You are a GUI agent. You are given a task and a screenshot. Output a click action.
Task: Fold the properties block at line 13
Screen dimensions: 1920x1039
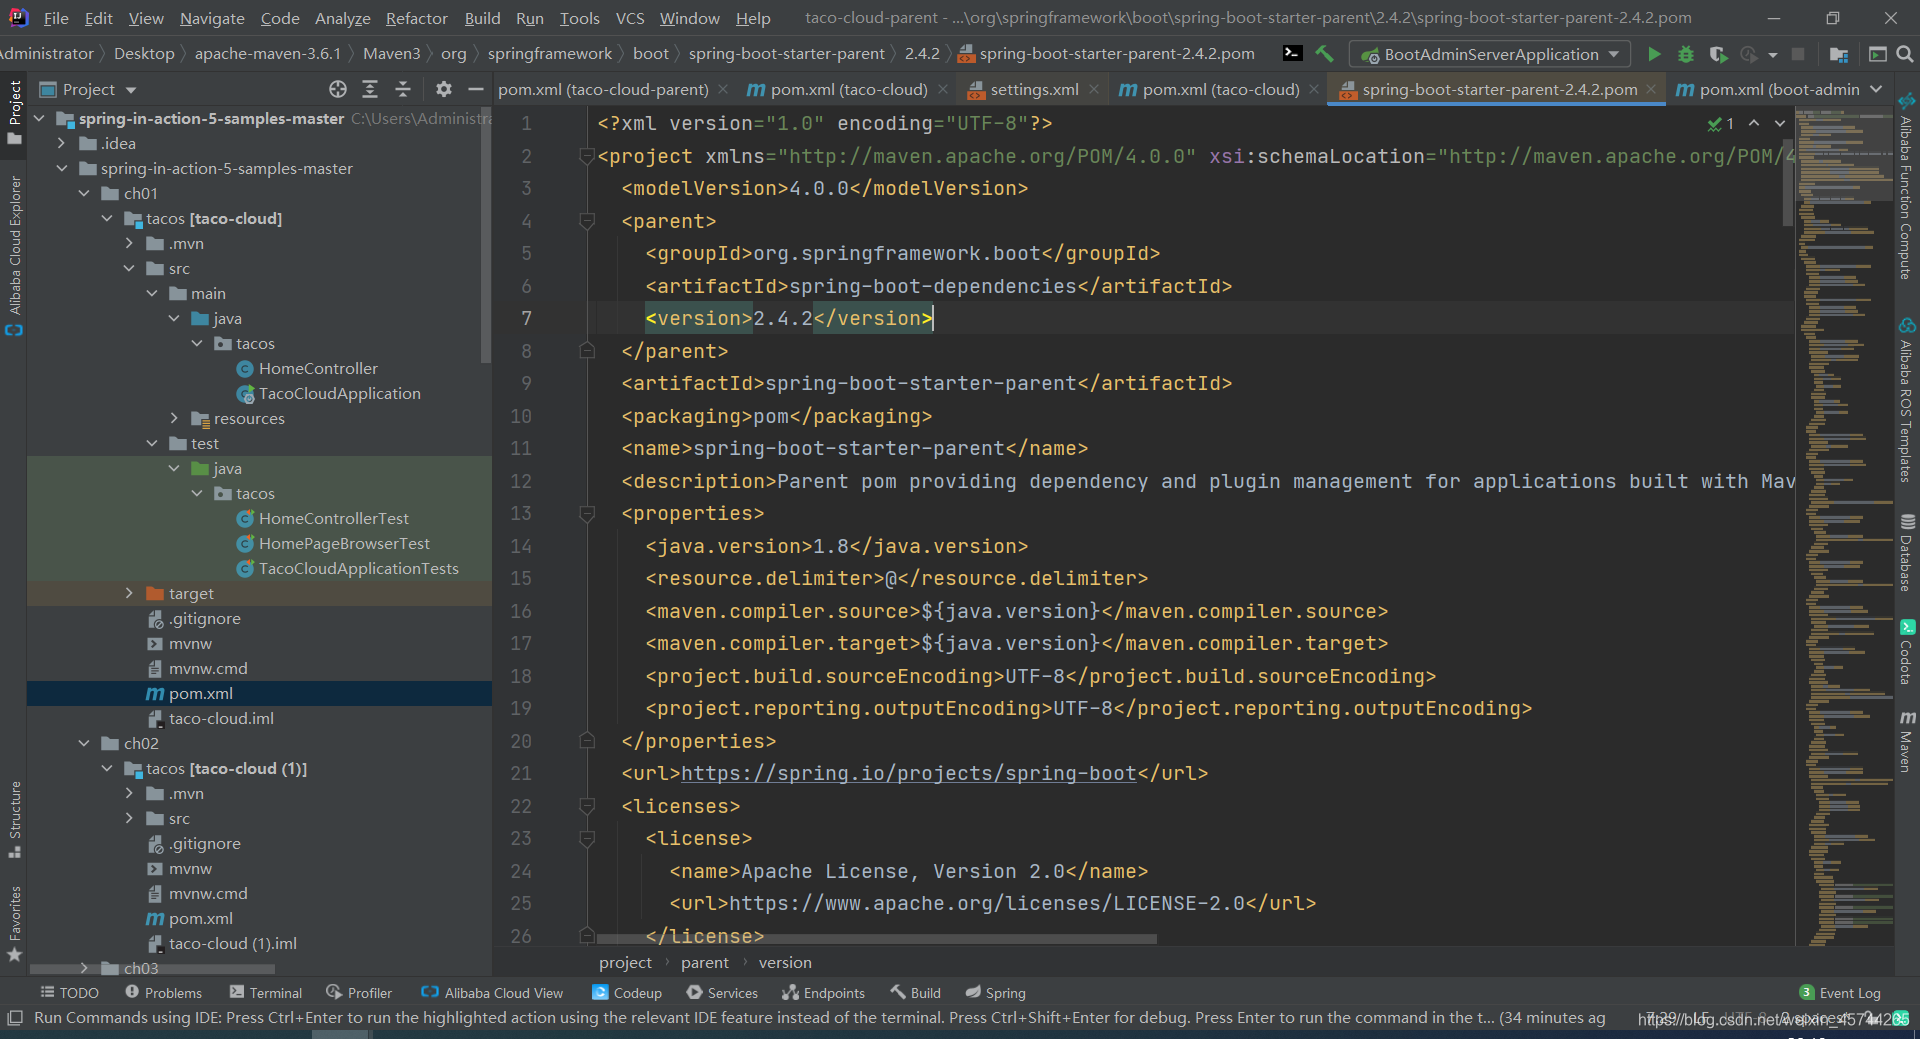coord(588,514)
